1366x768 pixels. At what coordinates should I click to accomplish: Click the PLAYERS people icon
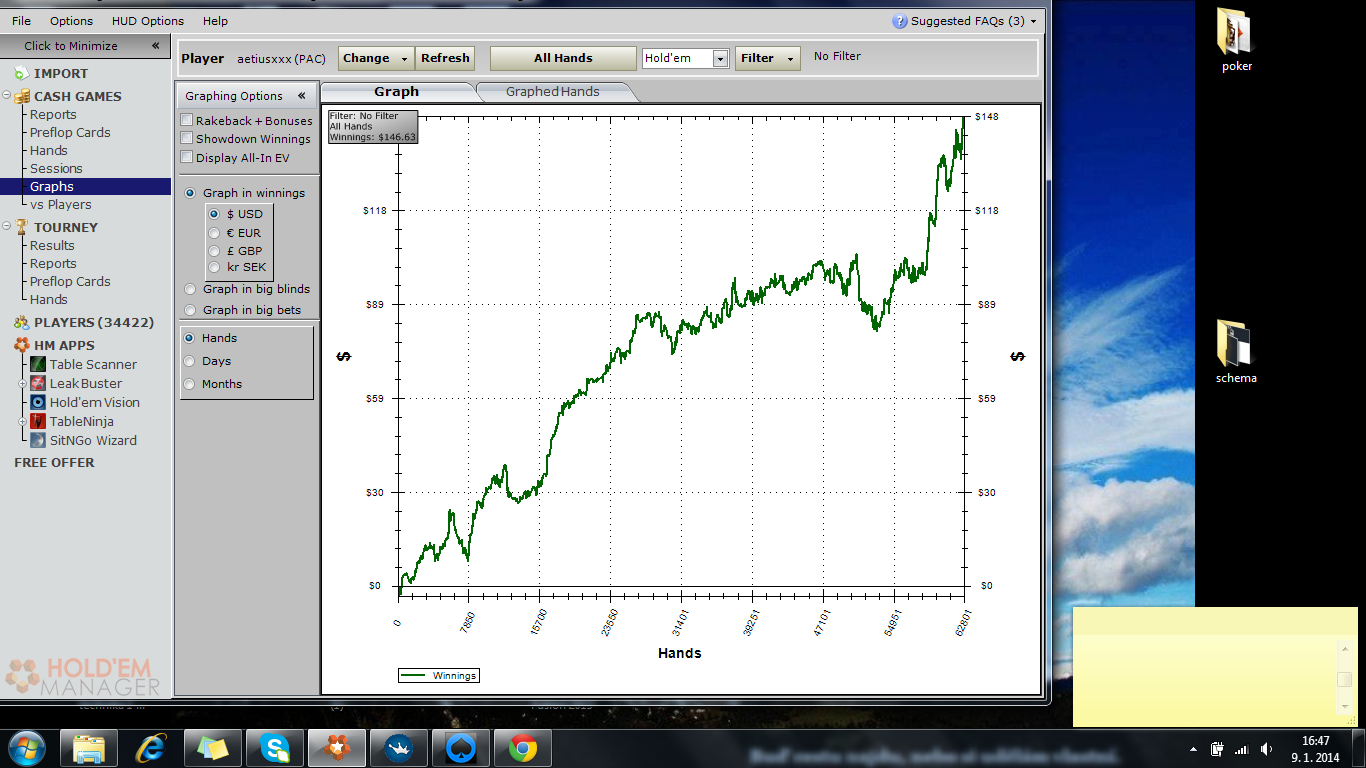pos(22,323)
